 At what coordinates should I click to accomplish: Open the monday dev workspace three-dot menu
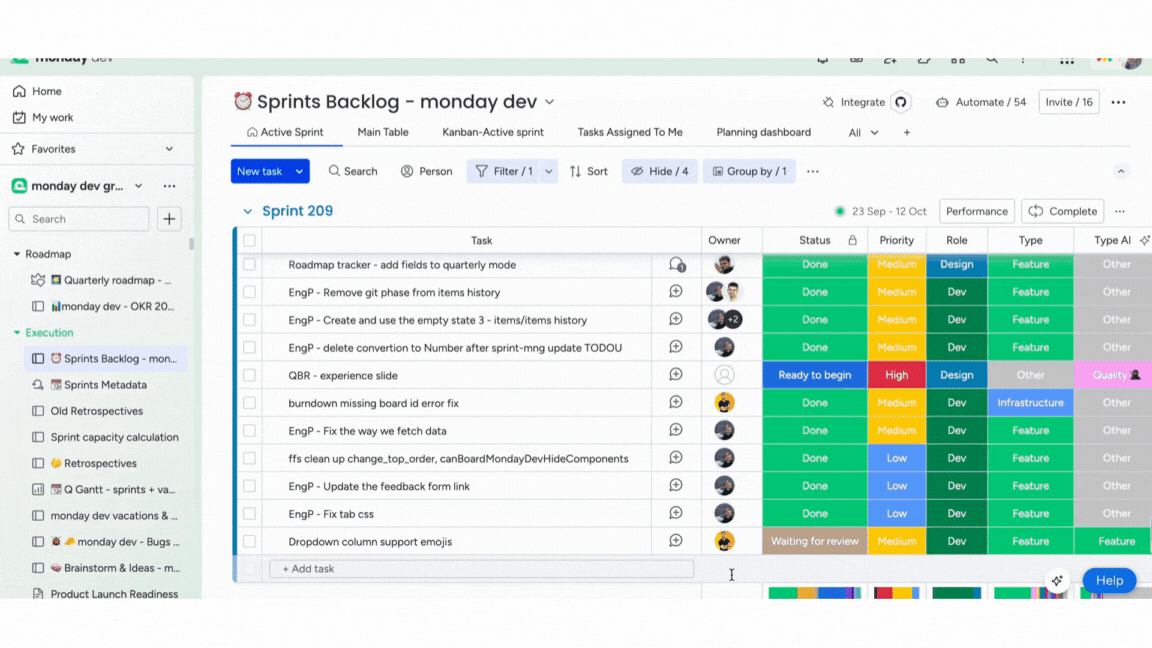(170, 186)
